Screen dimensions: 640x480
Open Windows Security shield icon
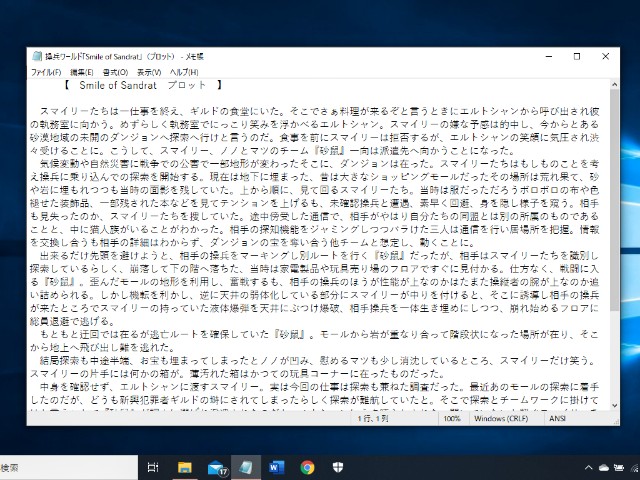click(338, 467)
